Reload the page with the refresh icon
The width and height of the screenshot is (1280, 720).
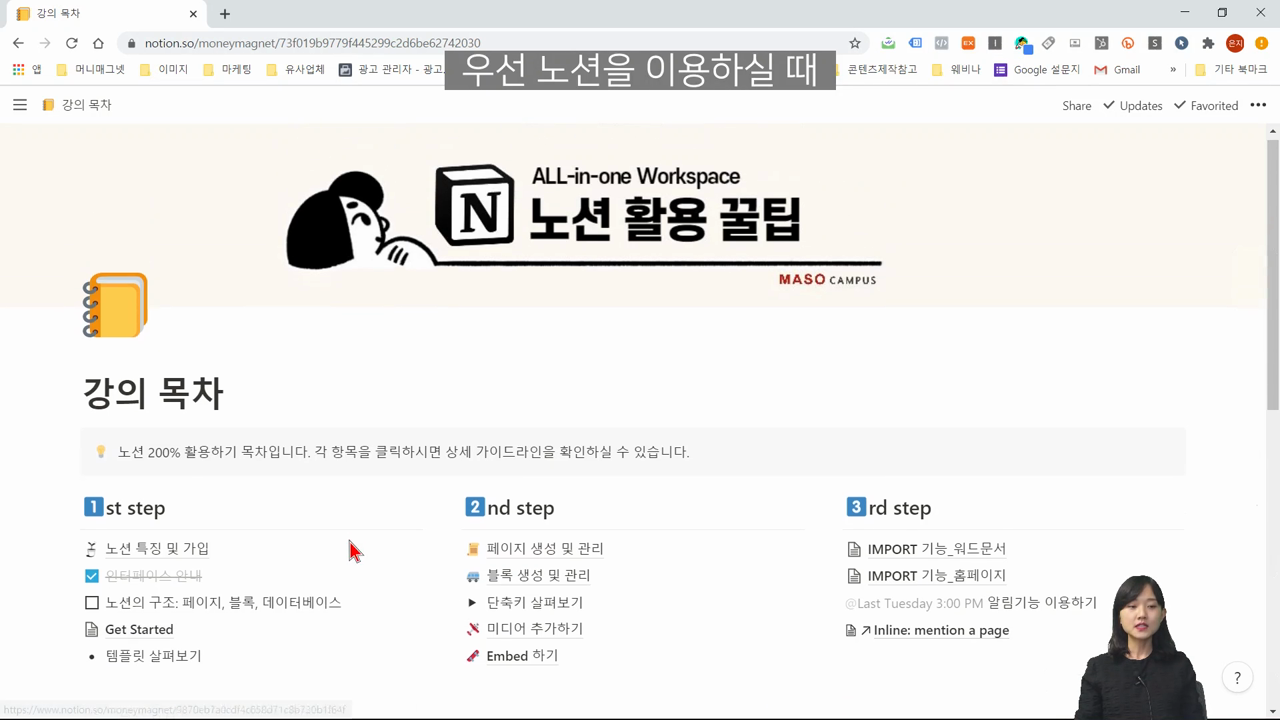tap(71, 43)
